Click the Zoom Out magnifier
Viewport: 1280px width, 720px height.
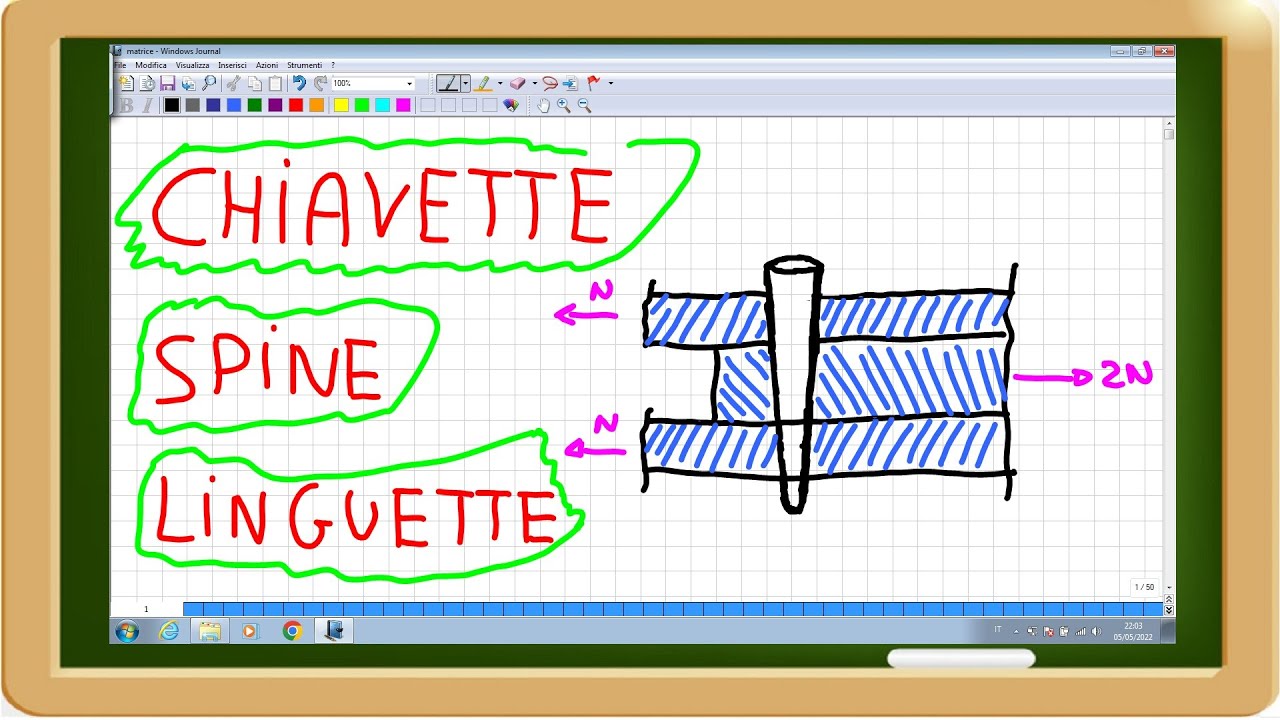585,105
